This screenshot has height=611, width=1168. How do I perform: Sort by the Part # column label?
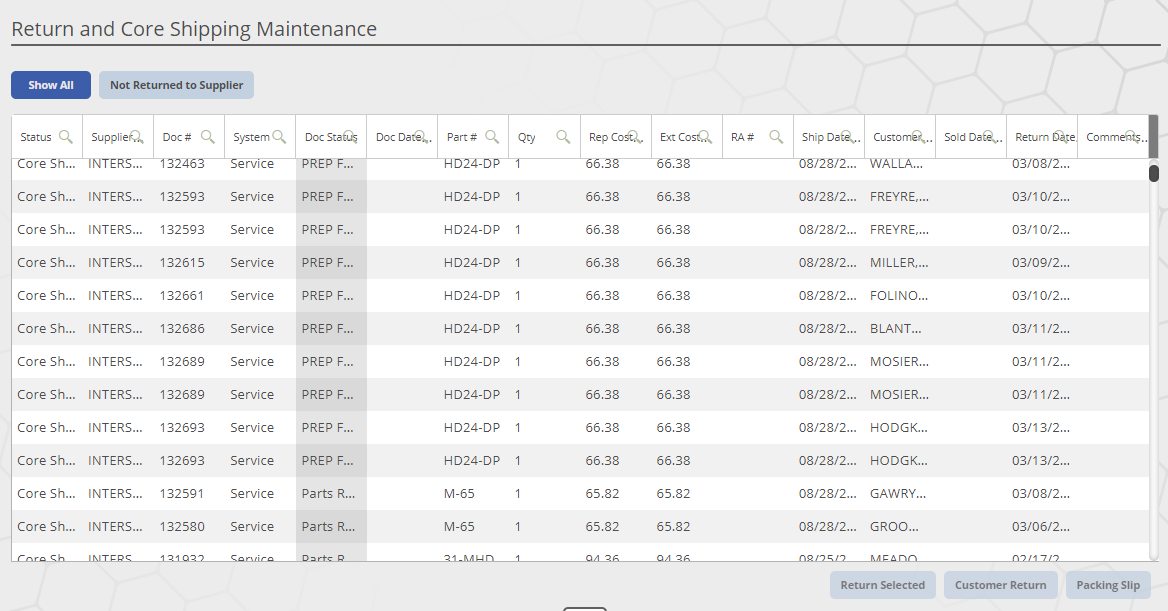click(462, 137)
